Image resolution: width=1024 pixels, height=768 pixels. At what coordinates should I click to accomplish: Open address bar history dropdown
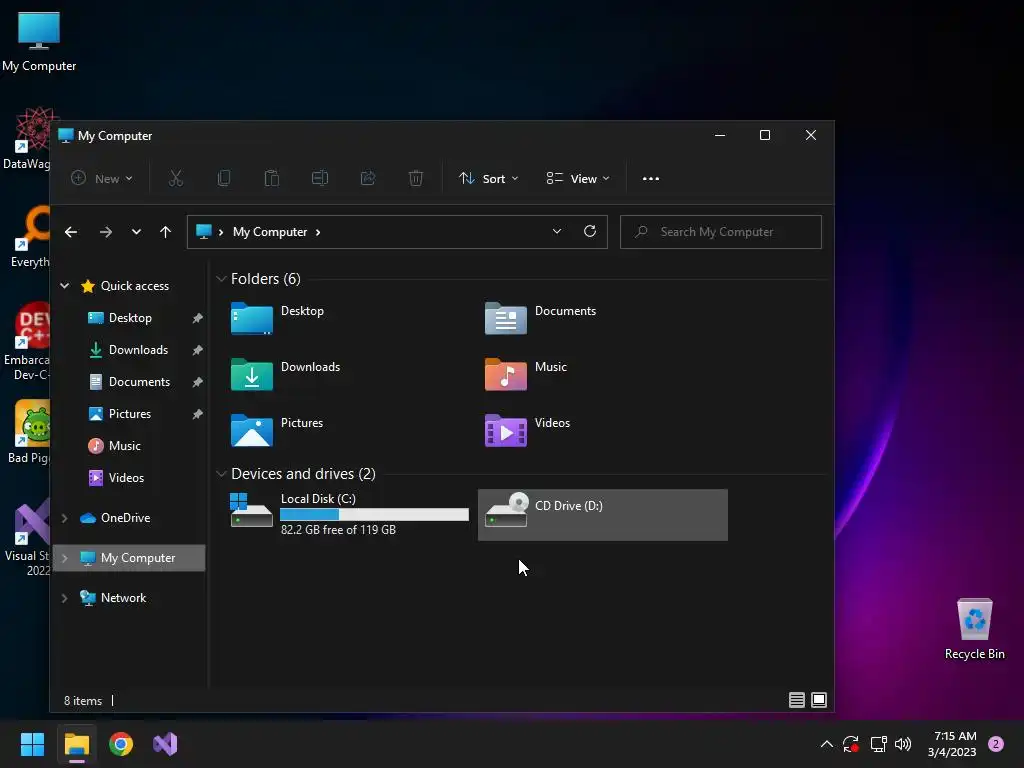point(556,231)
